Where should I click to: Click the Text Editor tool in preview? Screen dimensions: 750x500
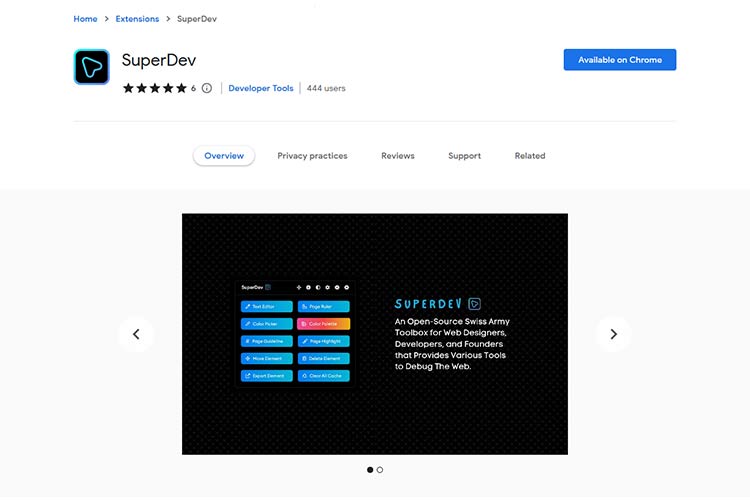(x=266, y=306)
